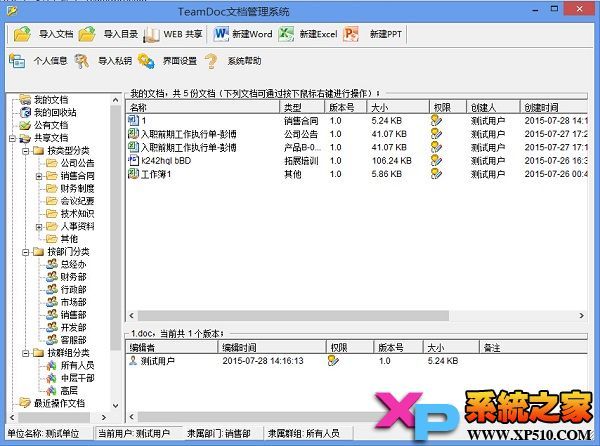The height and width of the screenshot is (446, 600).
Task: Open the WEB 共享 sharing icon
Action: click(x=151, y=34)
